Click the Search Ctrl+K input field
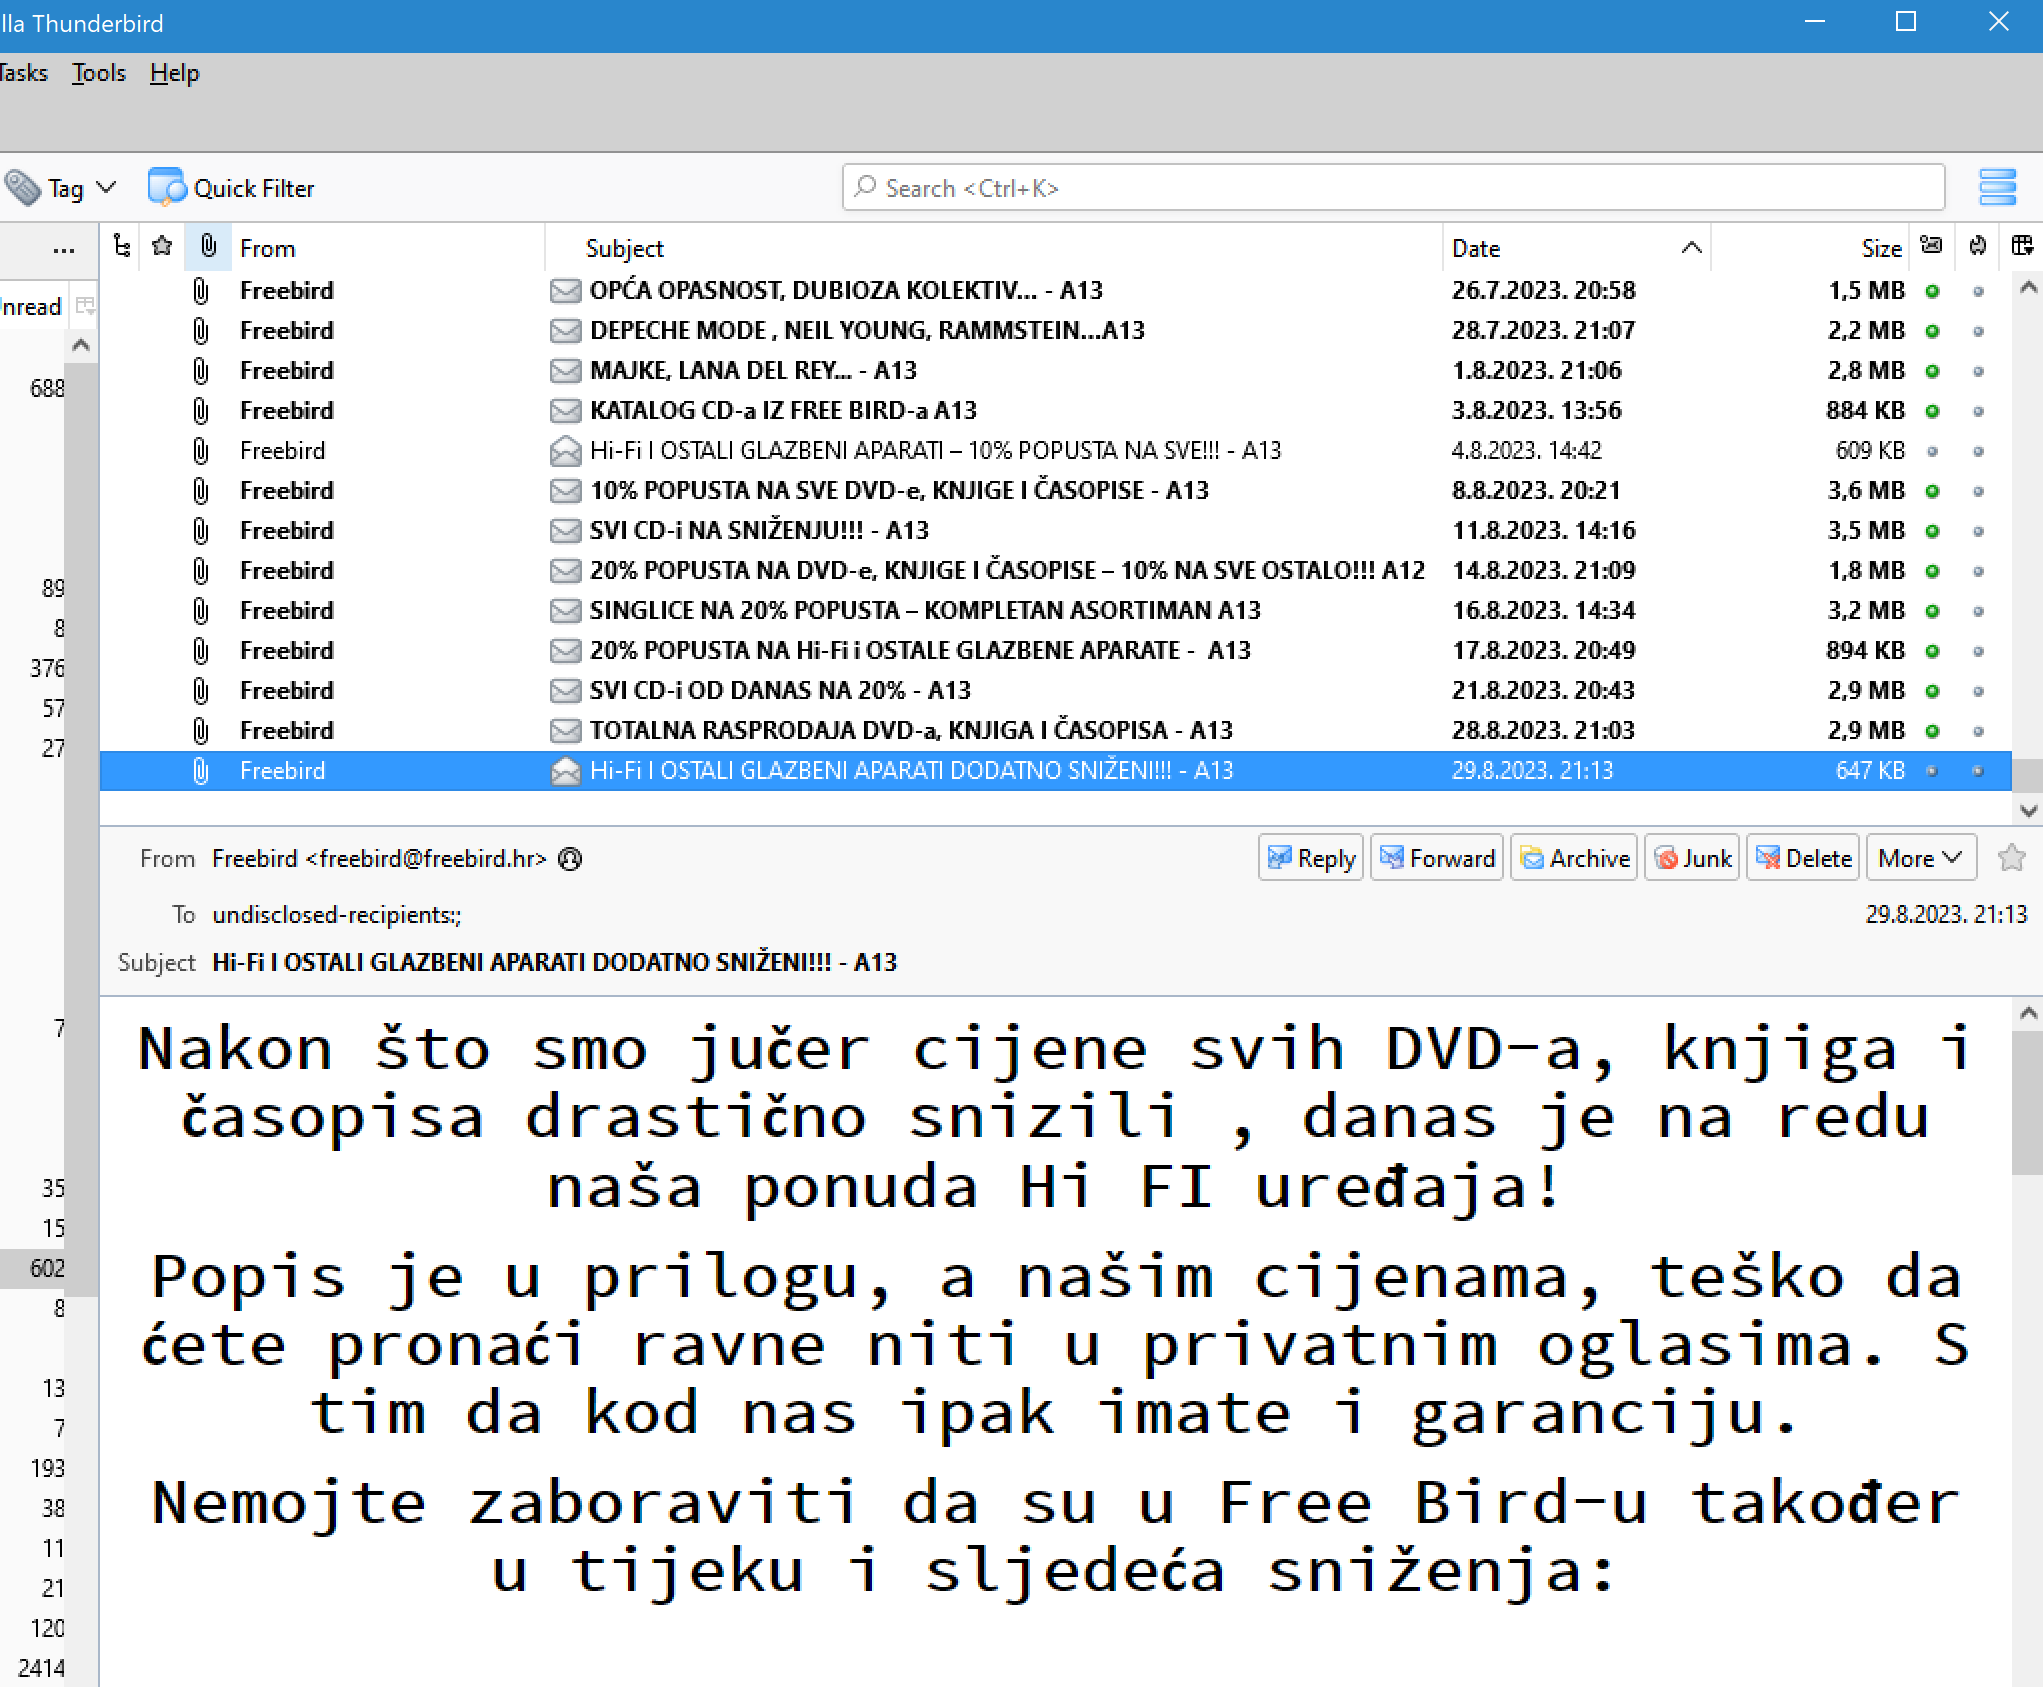This screenshot has height=1687, width=2043. 1393,188
